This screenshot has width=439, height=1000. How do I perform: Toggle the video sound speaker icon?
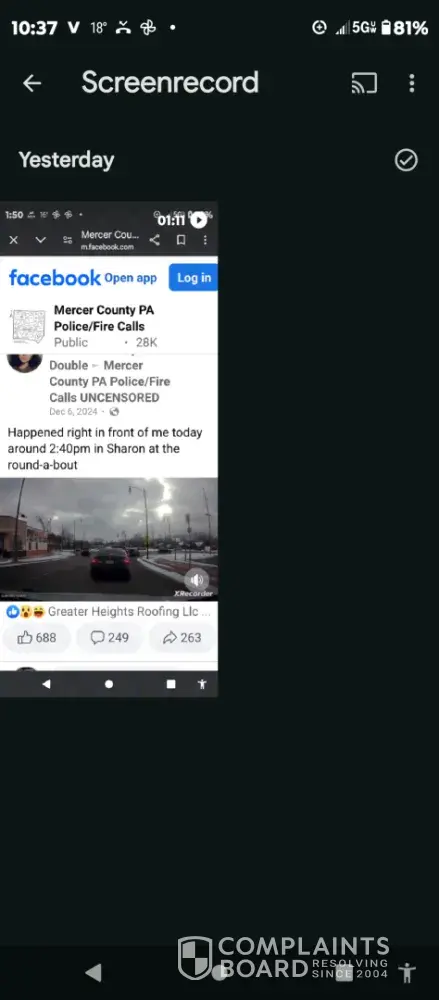coord(197,579)
